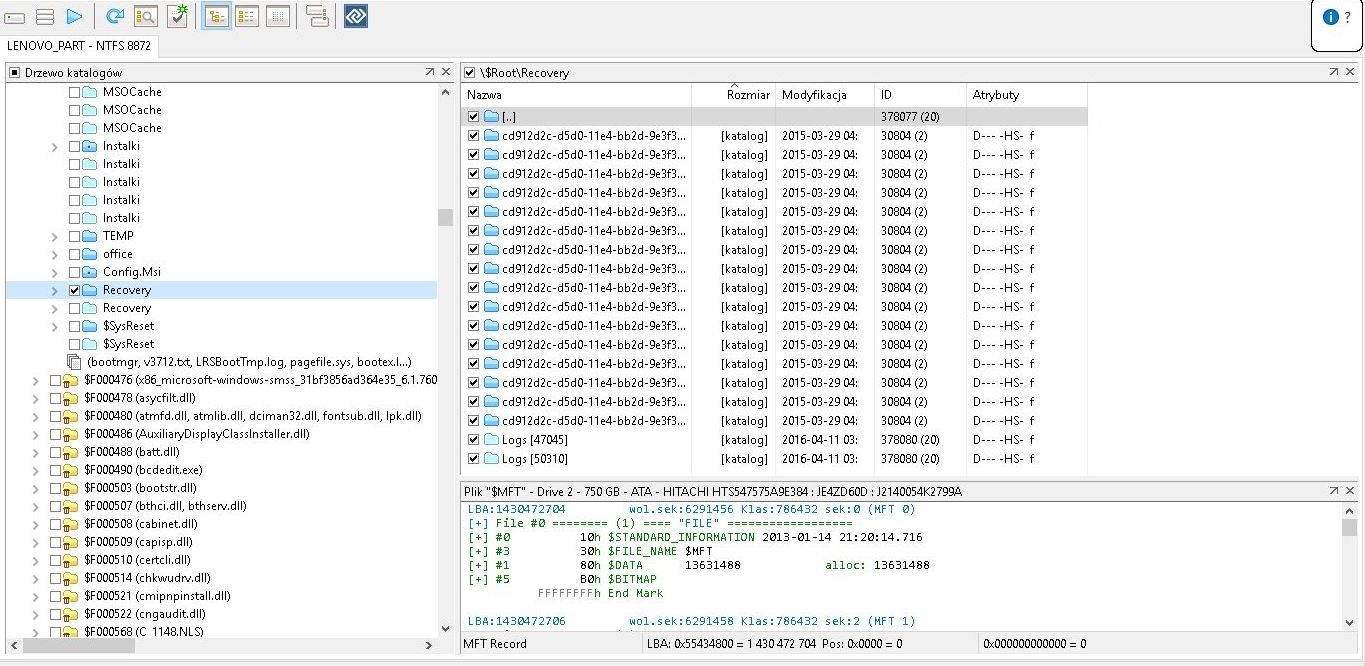Uncheck the Logs [50310] row checkbox
Image resolution: width=1365 pixels, height=666 pixels.
[x=474, y=459]
